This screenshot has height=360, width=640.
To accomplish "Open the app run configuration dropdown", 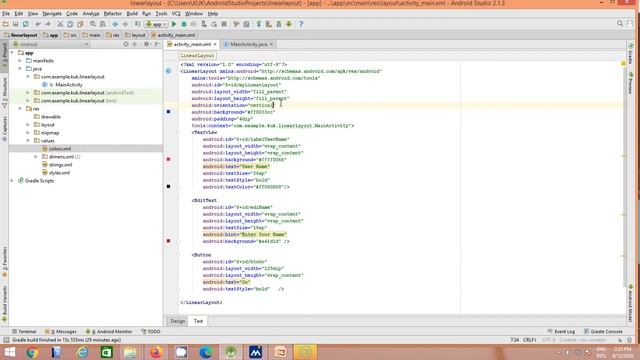I will click(x=156, y=24).
